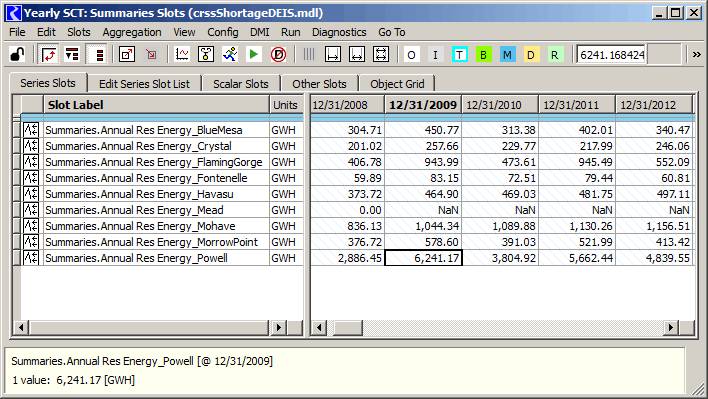Image resolution: width=708 pixels, height=399 pixels.
Task: Click the Slot Label column header
Action: pyautogui.click(x=156, y=105)
